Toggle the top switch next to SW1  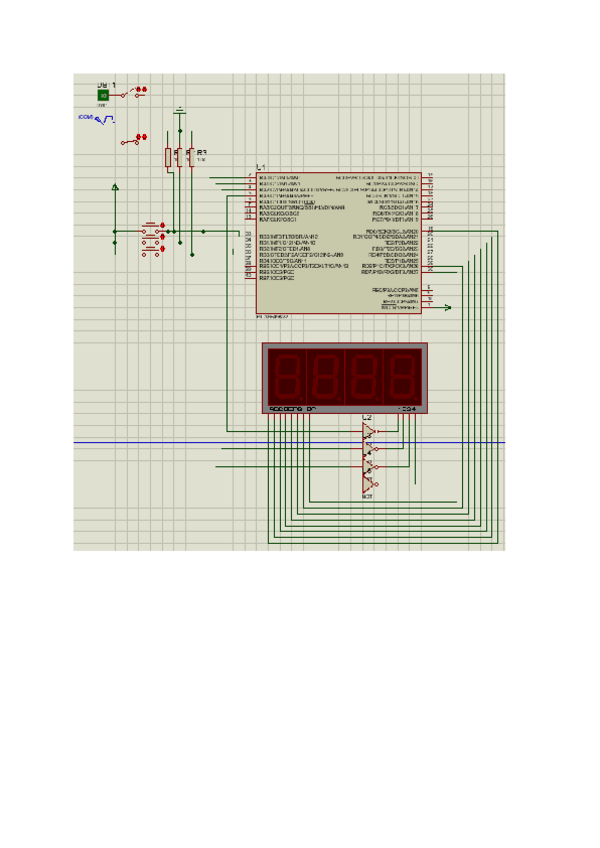131,94
